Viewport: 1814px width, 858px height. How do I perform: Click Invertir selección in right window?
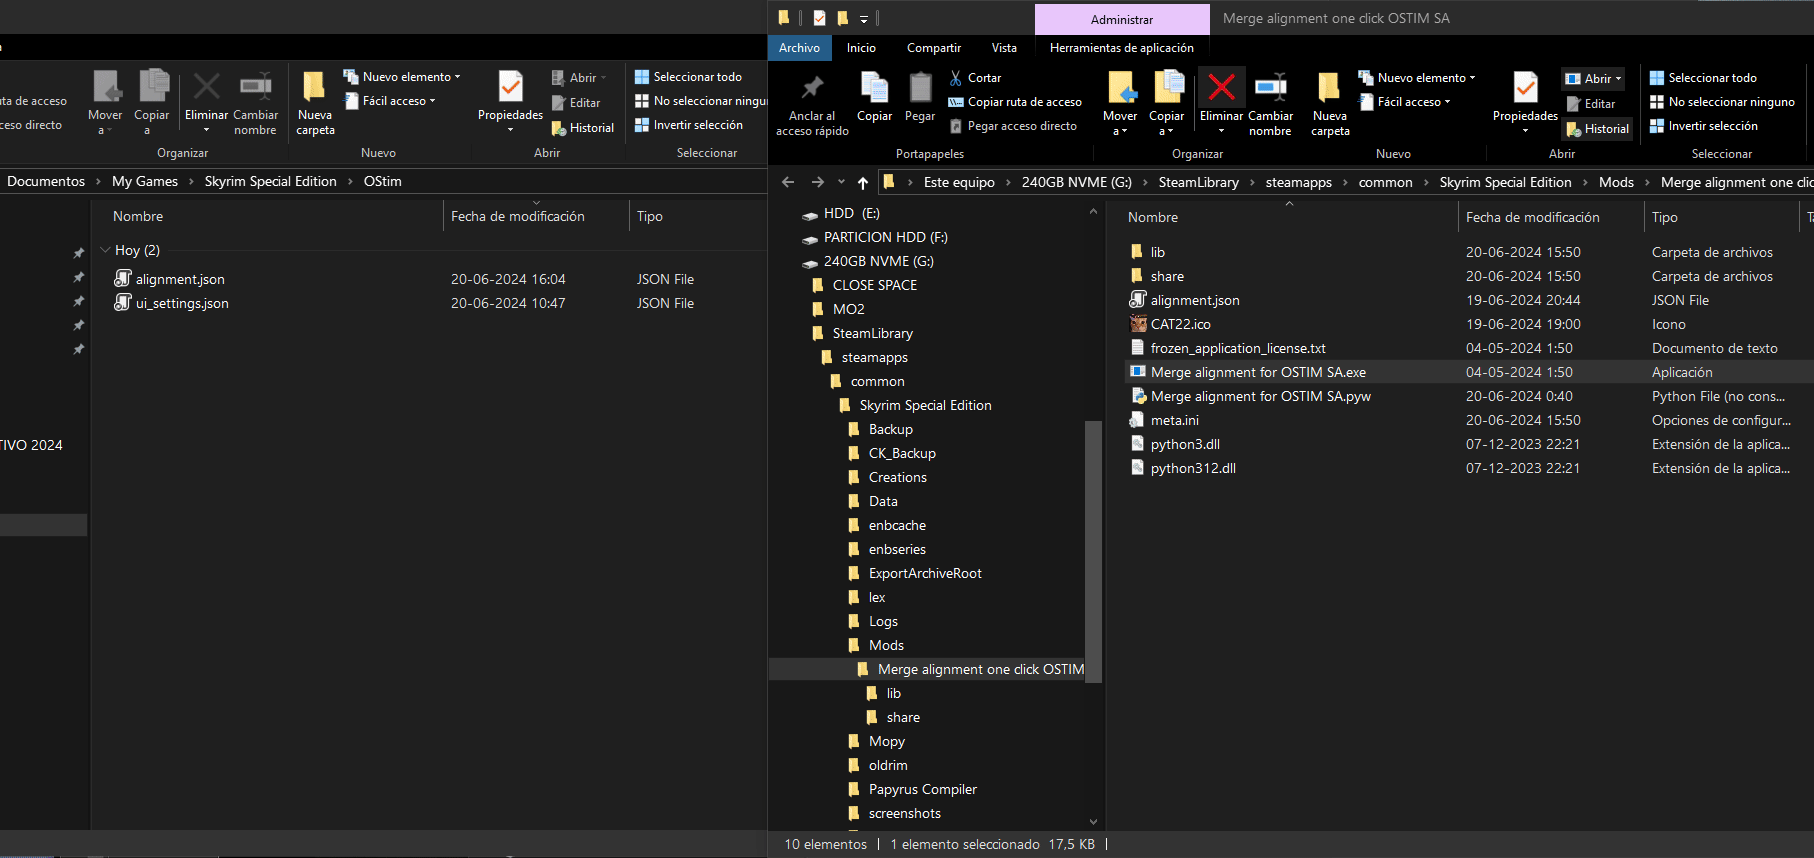(x=1704, y=126)
